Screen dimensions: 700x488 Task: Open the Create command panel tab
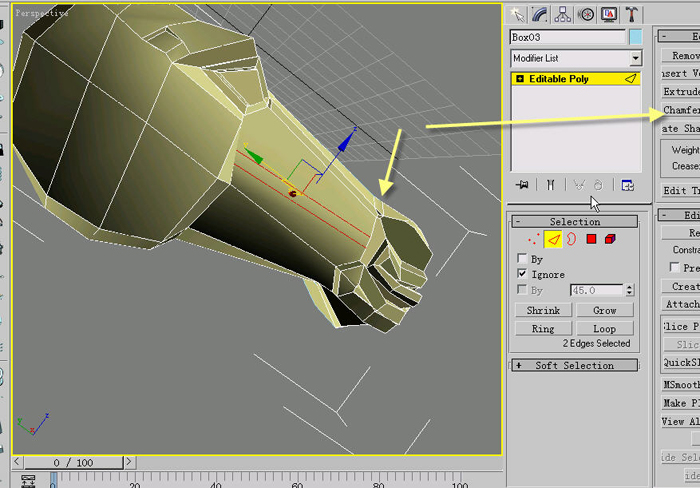517,15
